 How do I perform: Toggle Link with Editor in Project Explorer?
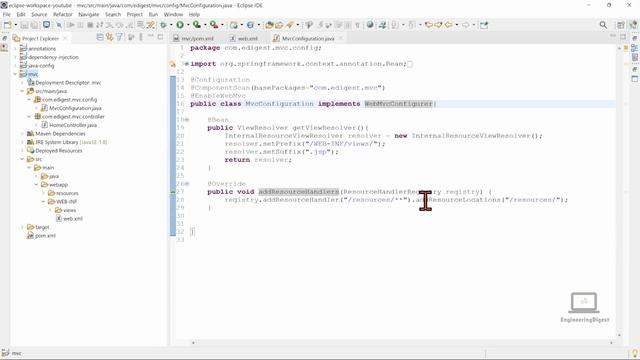click(109, 38)
